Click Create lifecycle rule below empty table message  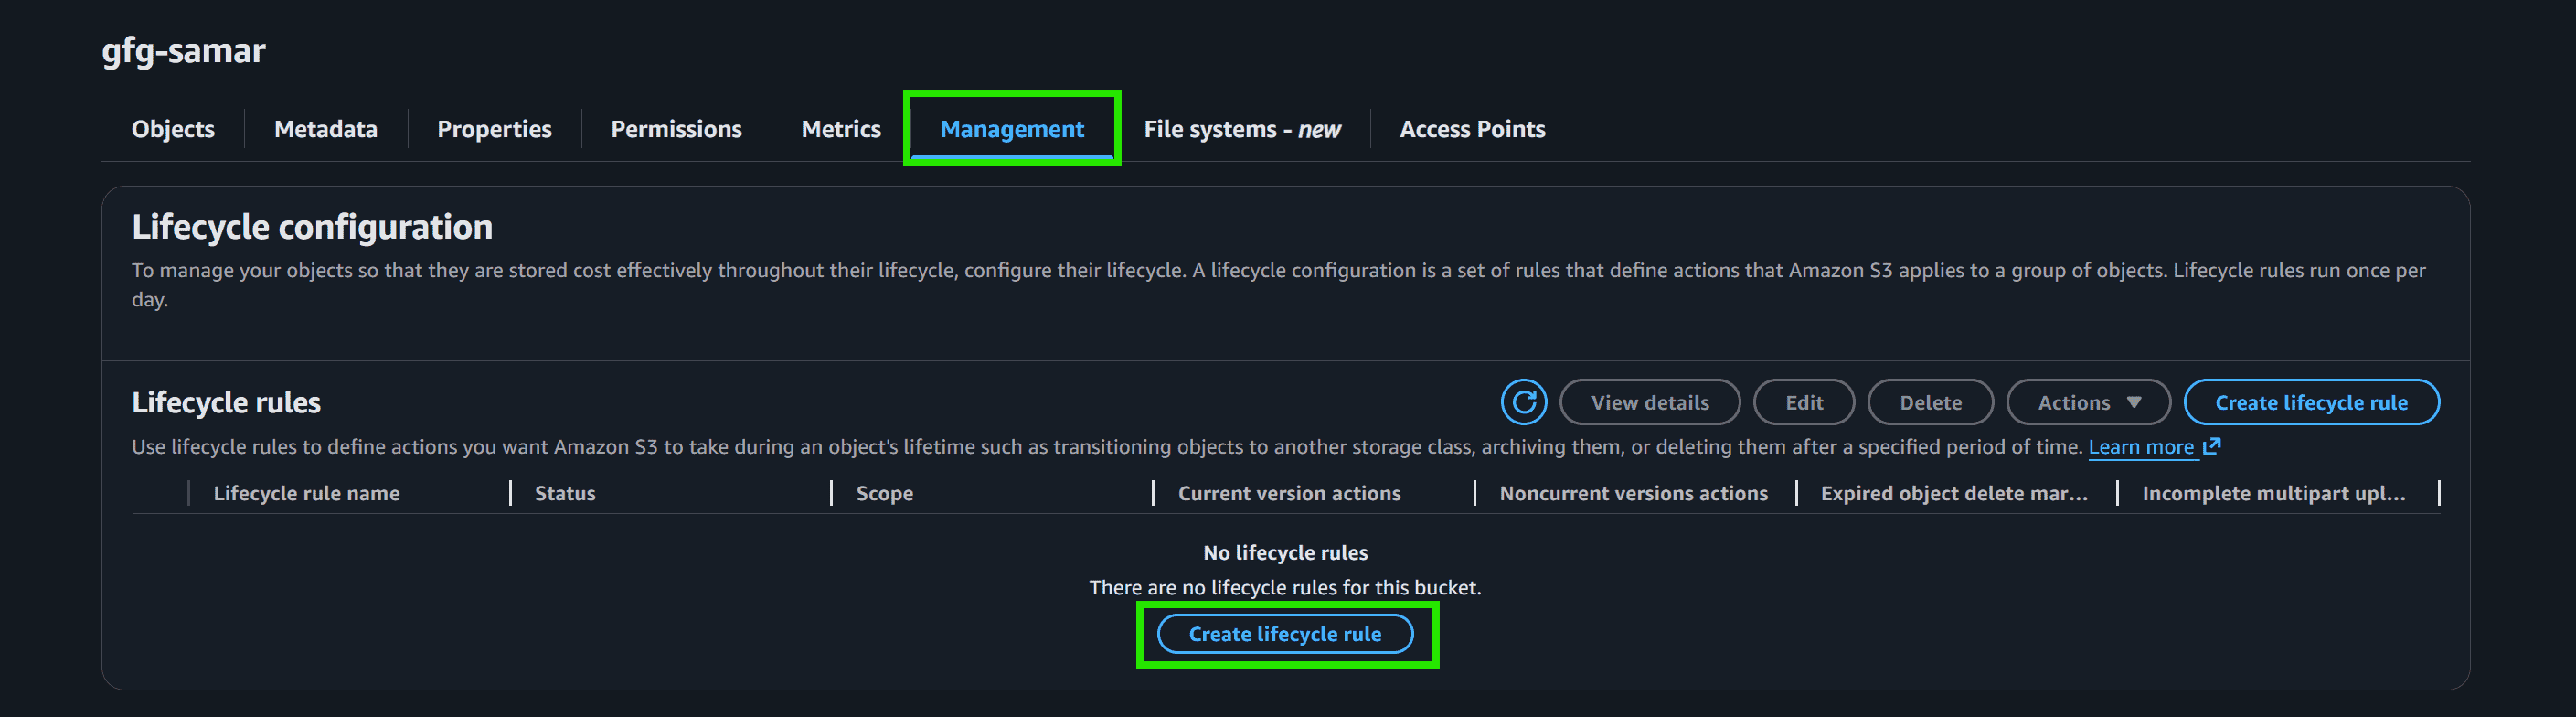tap(1285, 634)
